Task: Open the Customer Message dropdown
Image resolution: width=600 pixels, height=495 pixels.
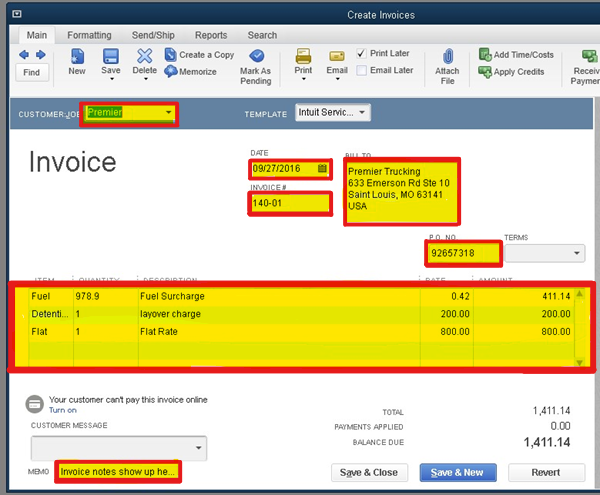Action: pyautogui.click(x=198, y=447)
